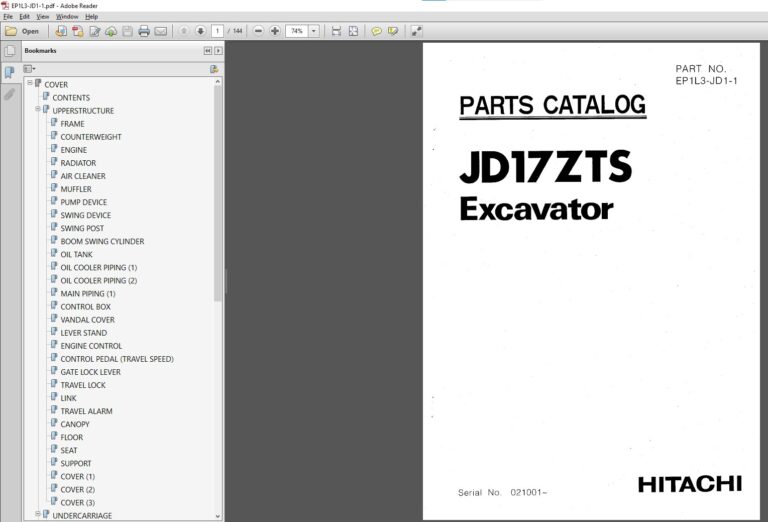Collapse the UPPERSTRUCTURE bookmark node
This screenshot has height=522, width=768.
pos(38,109)
